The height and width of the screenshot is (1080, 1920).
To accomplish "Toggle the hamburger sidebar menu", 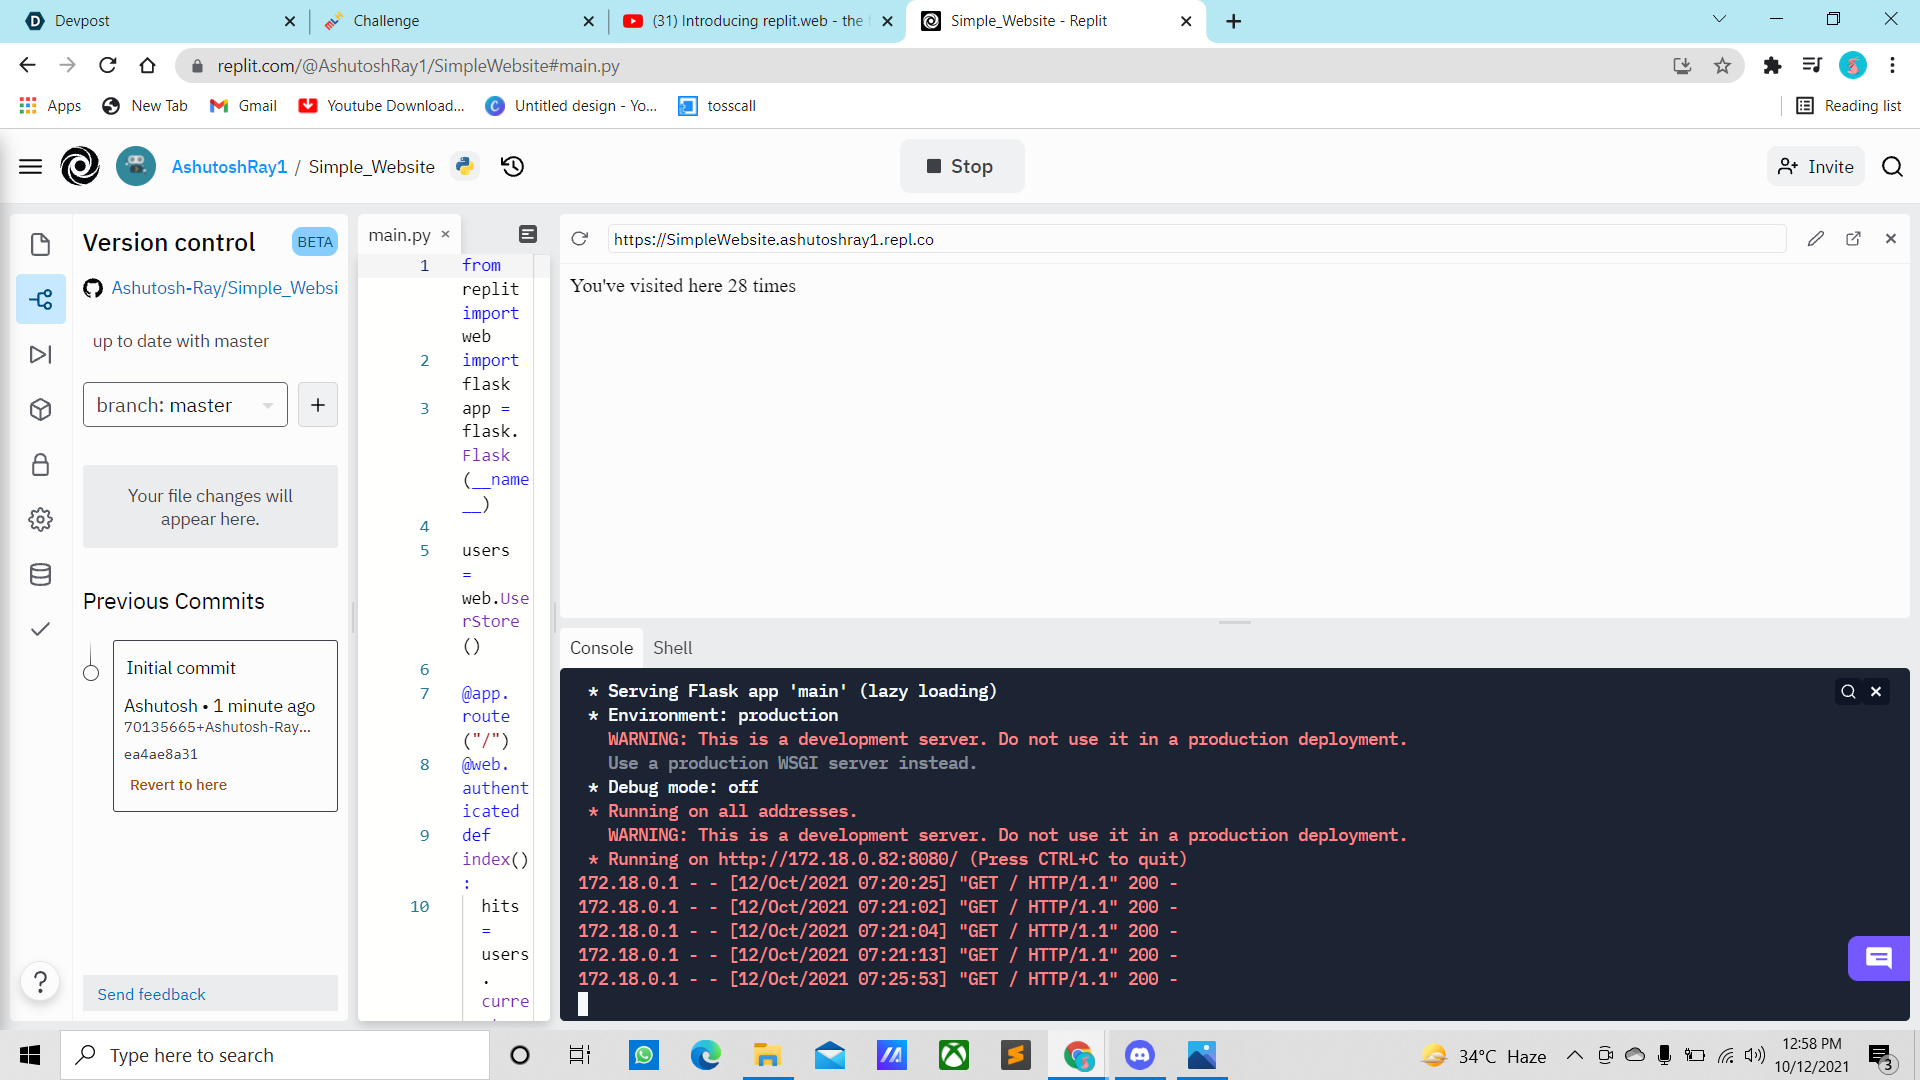I will [31, 167].
